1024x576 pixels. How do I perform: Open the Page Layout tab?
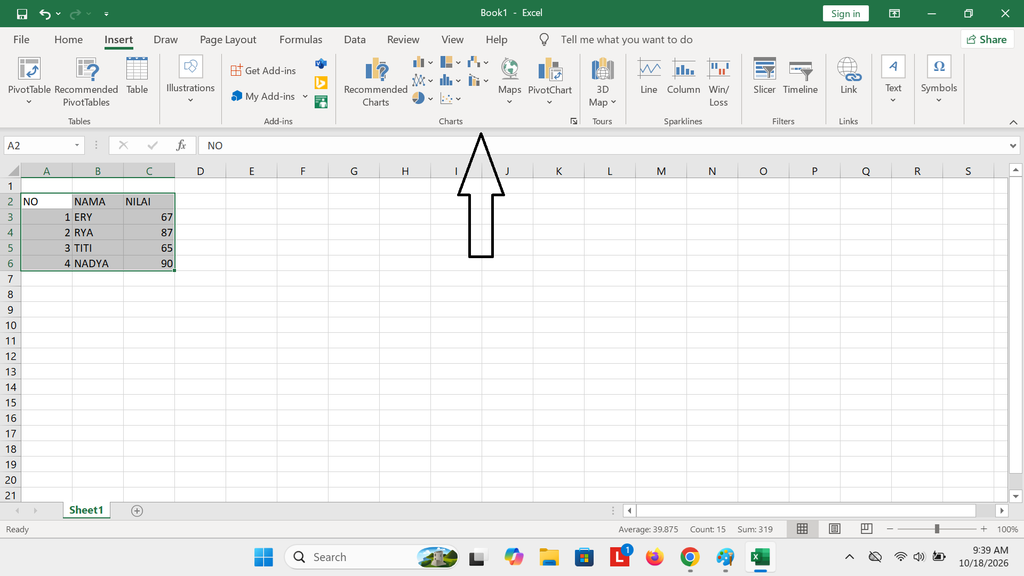[228, 39]
